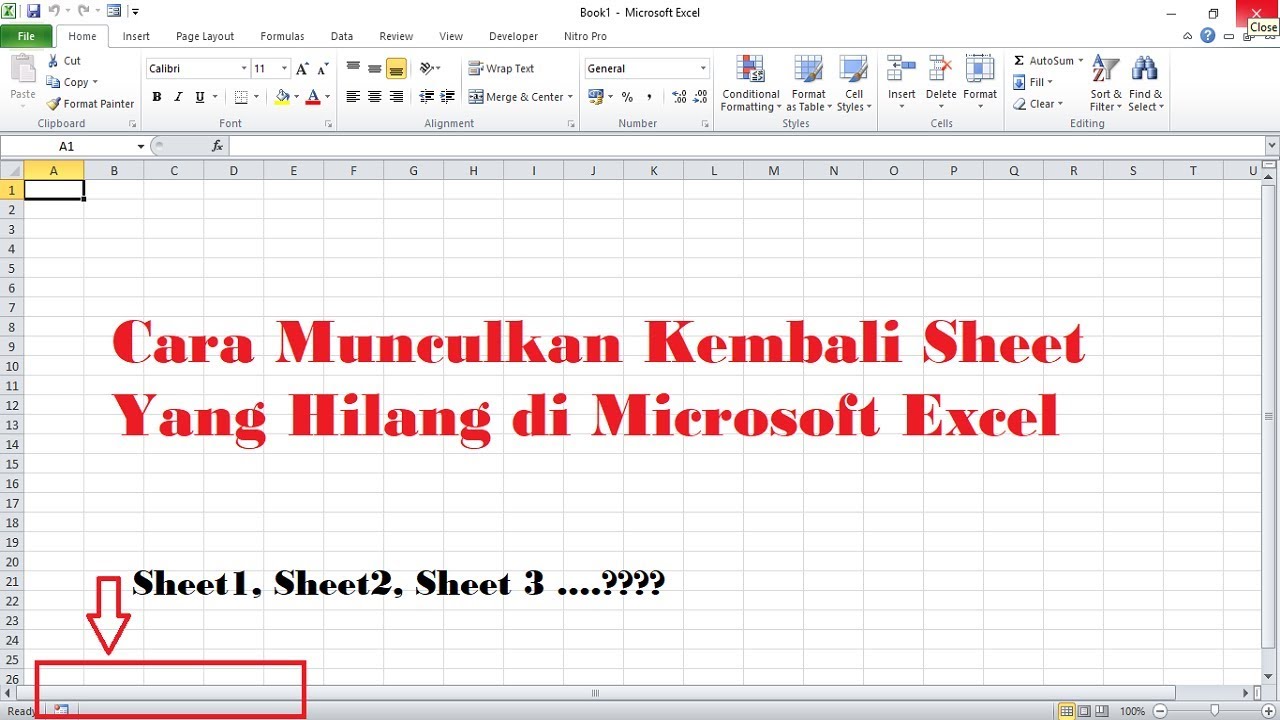Click Delete cells icon
This screenshot has height=720, width=1280.
(941, 68)
